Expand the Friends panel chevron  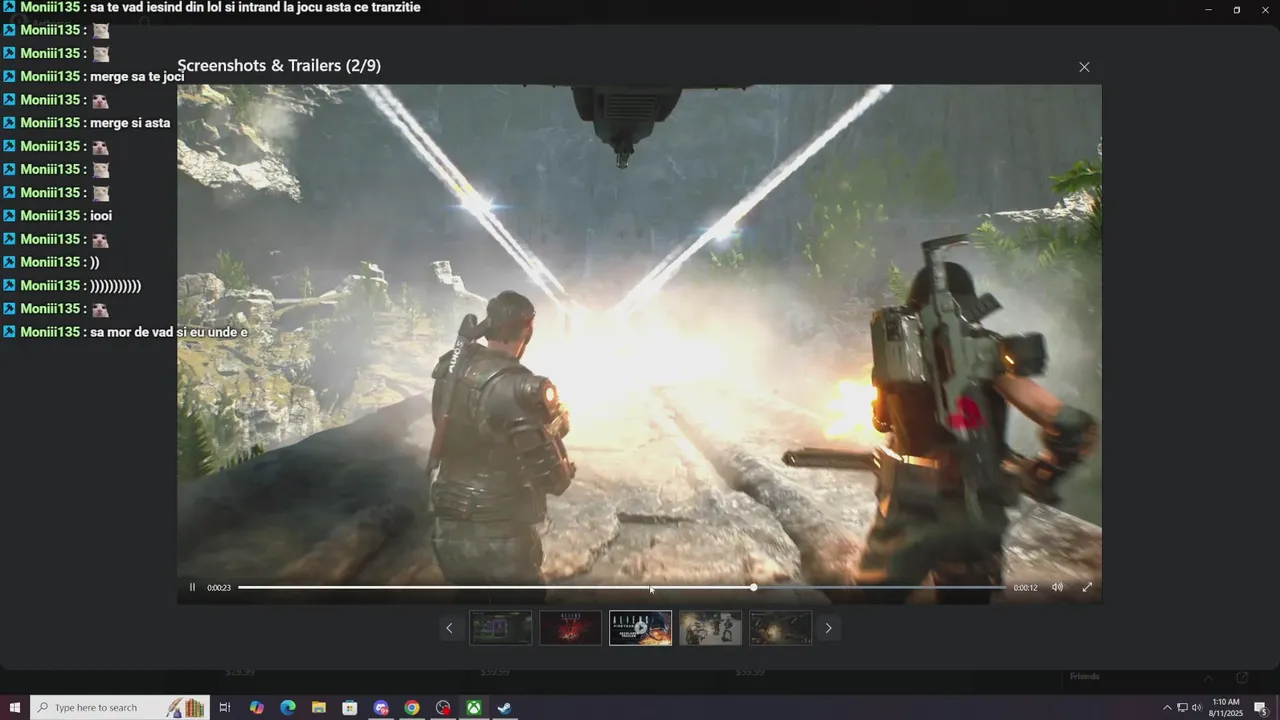[1208, 678]
